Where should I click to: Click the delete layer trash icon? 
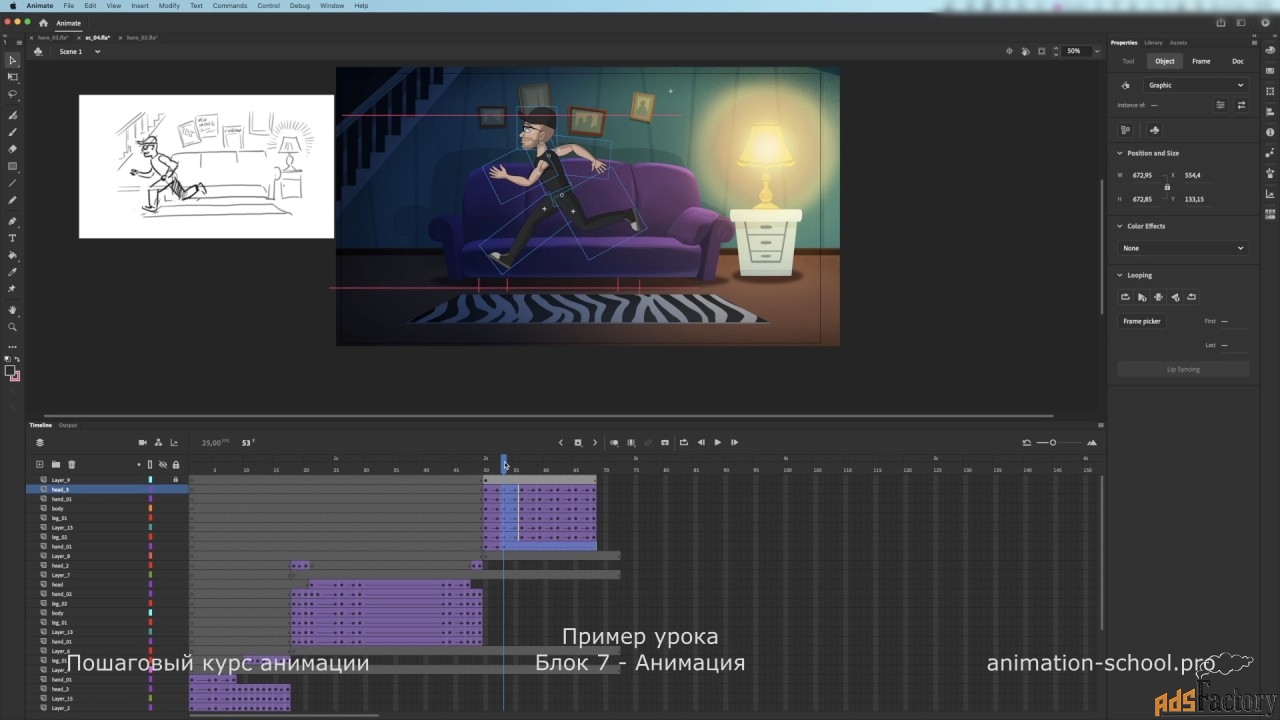pyautogui.click(x=72, y=464)
